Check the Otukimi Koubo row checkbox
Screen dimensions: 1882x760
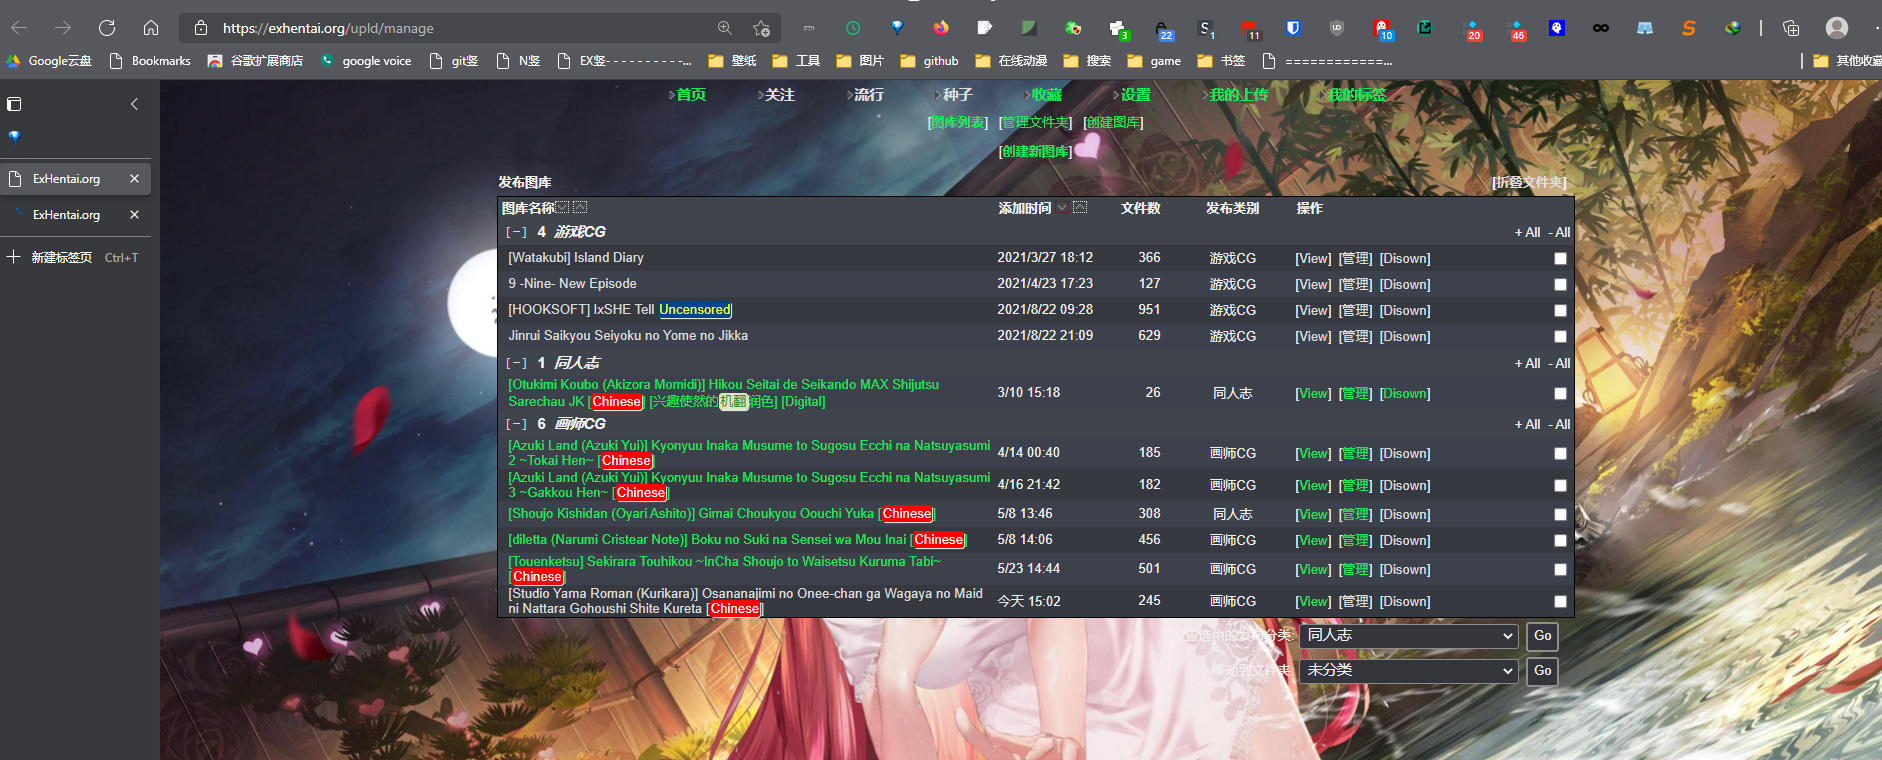point(1560,393)
